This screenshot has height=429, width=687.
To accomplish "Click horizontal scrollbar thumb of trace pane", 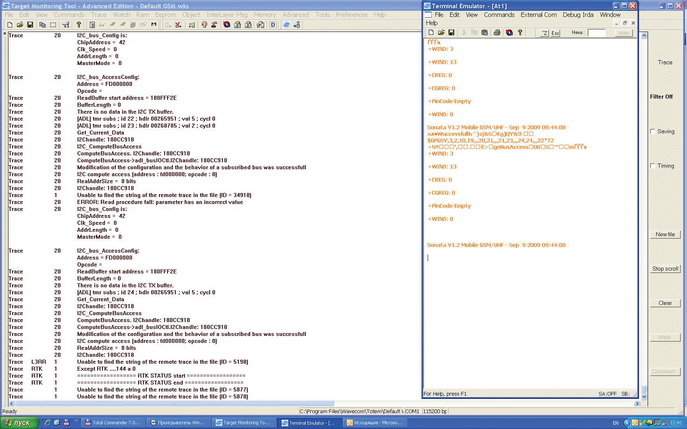I will 174,404.
